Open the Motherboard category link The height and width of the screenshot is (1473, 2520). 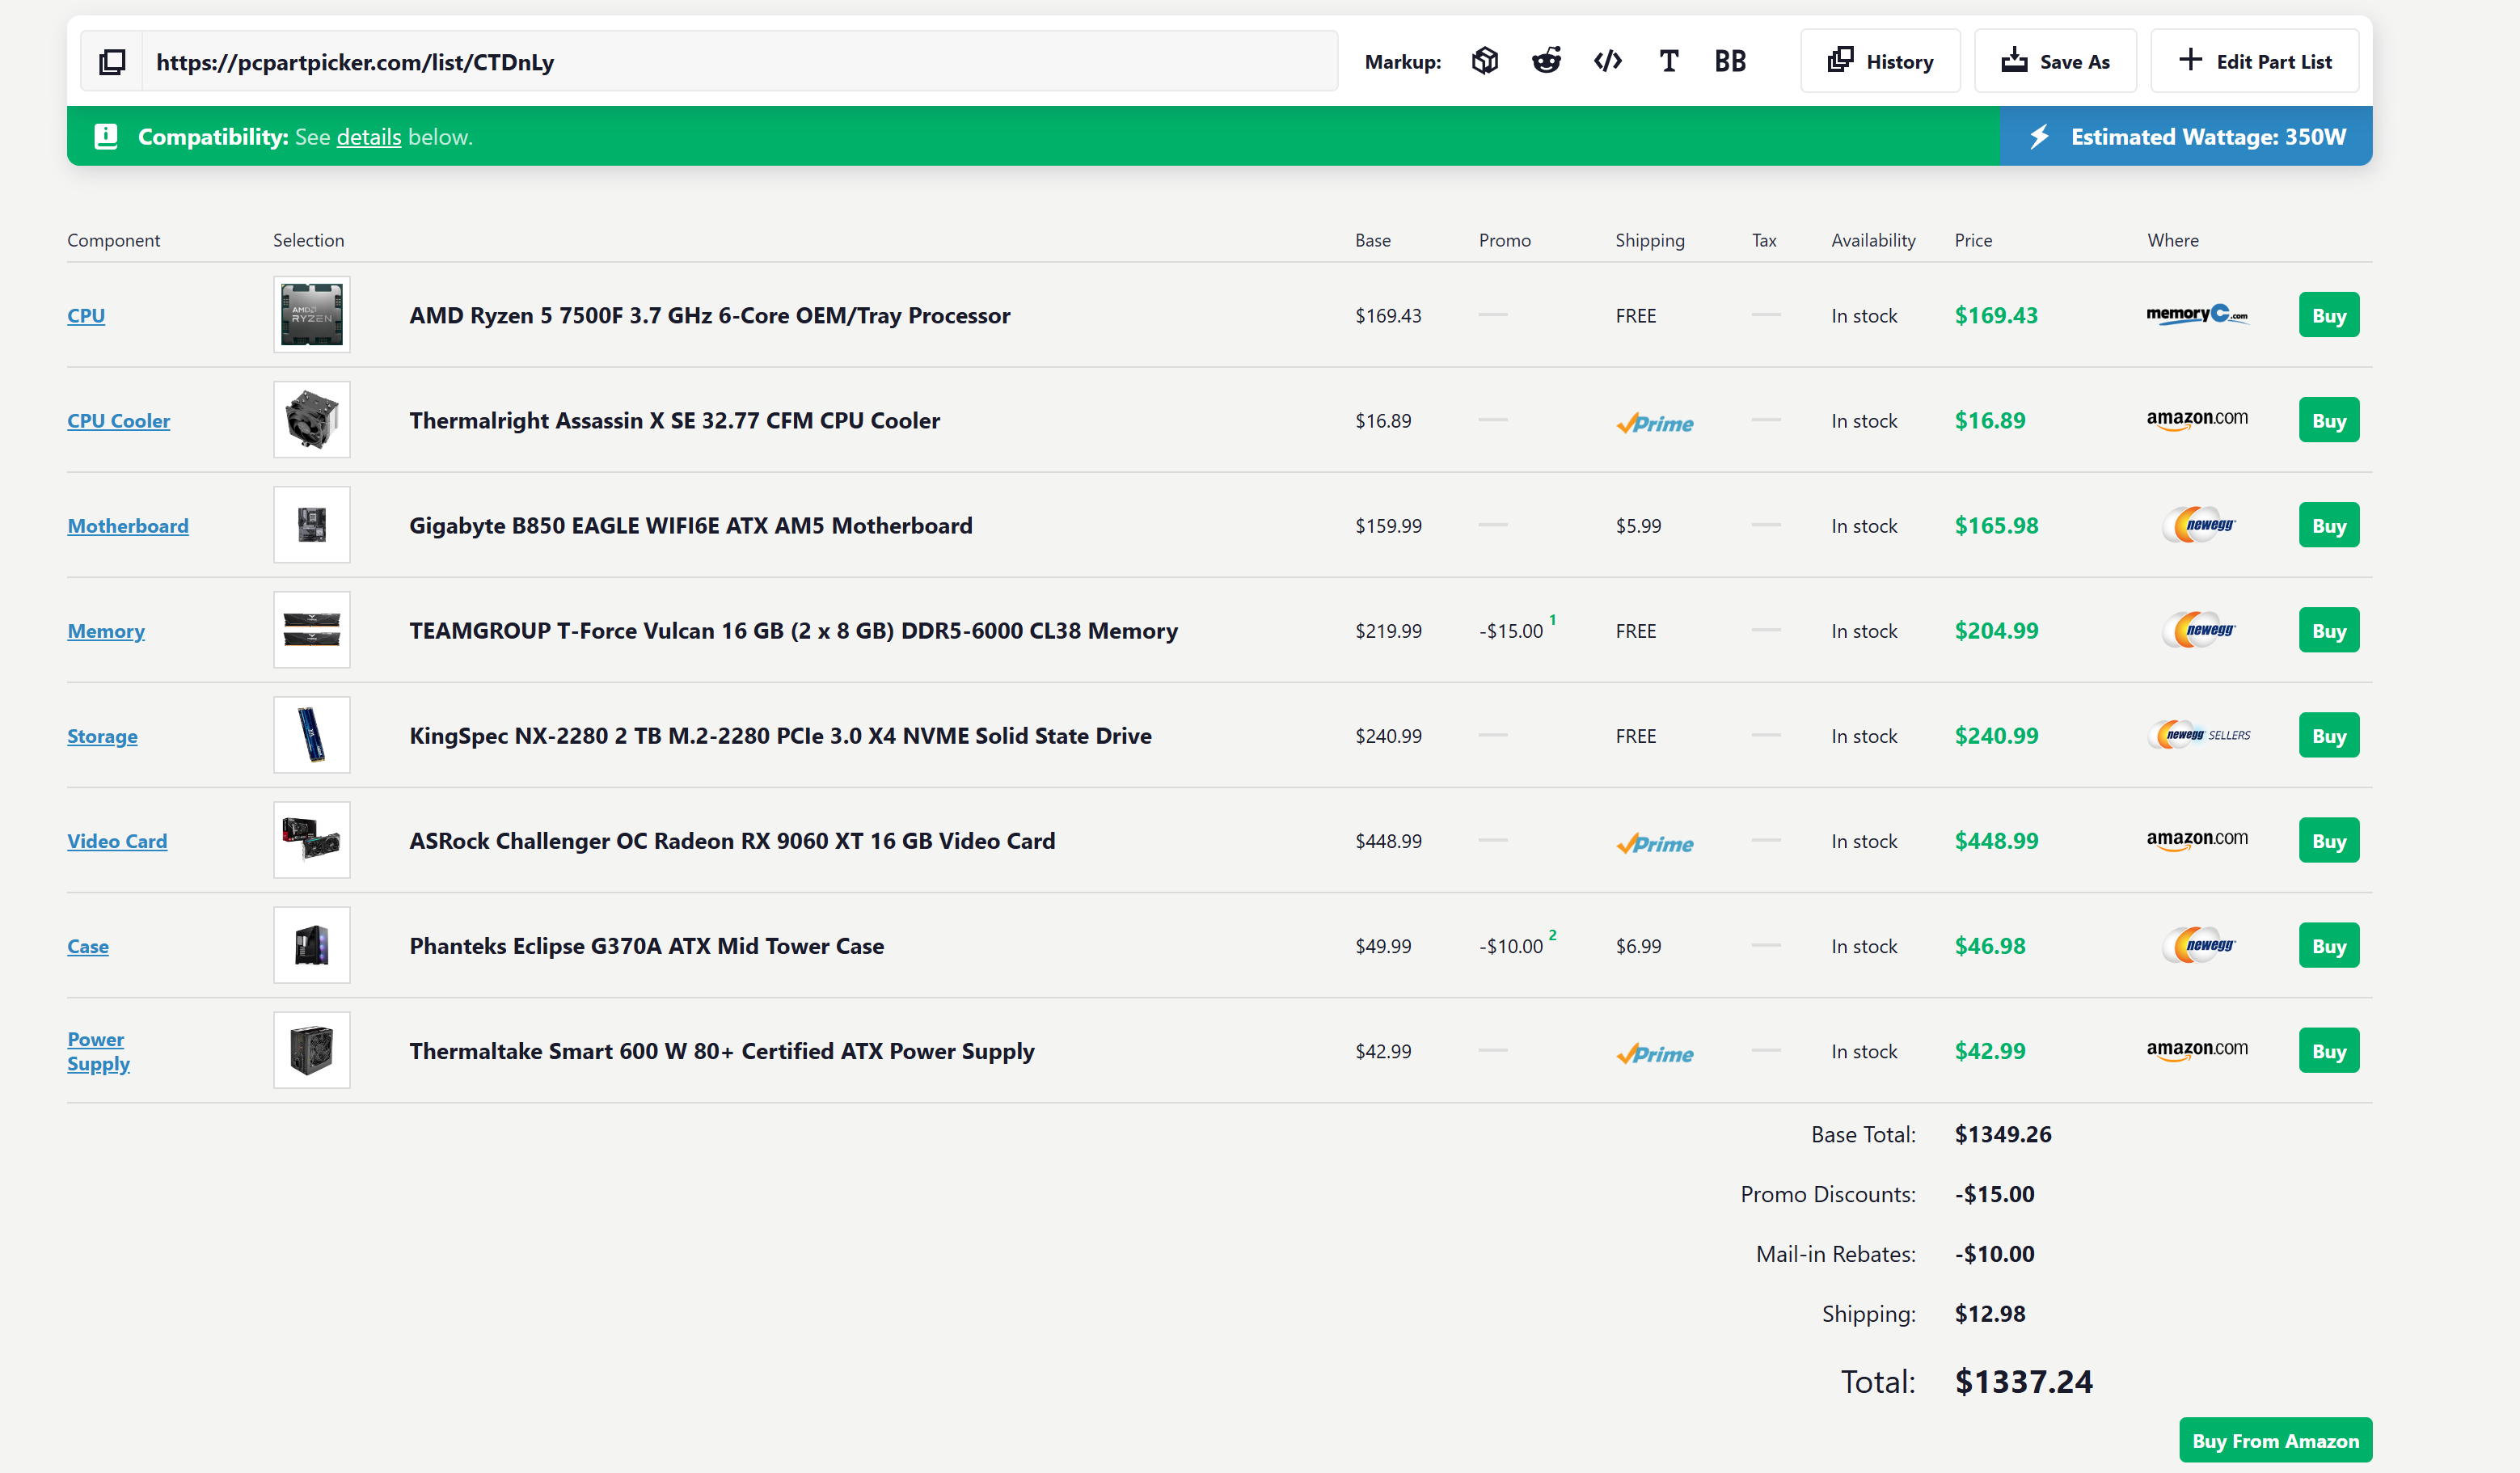[128, 526]
